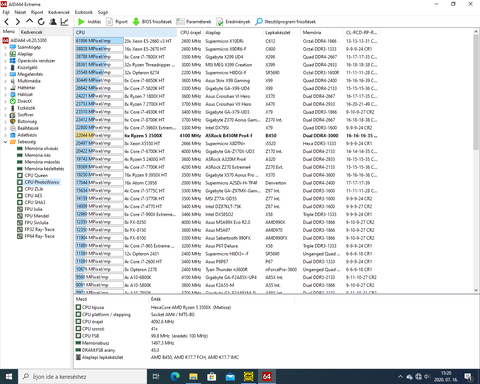Open File Explorer from the taskbar
Viewport: 480px width, 384px height.
[x=193, y=377]
